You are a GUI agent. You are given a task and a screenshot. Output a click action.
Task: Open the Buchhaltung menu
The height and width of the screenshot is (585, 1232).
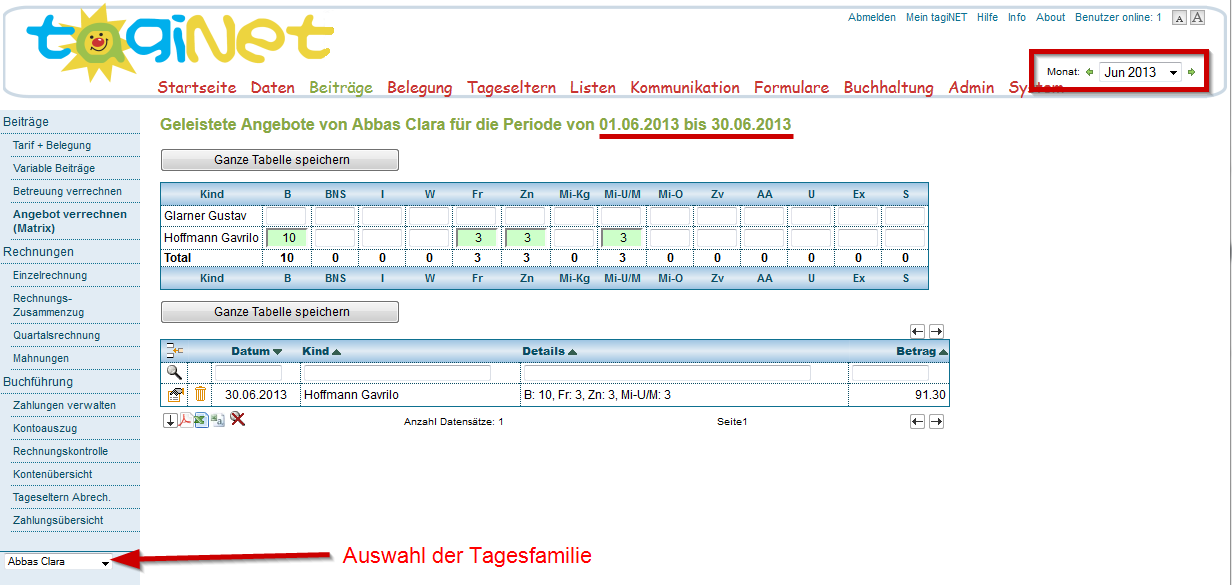pyautogui.click(x=888, y=88)
